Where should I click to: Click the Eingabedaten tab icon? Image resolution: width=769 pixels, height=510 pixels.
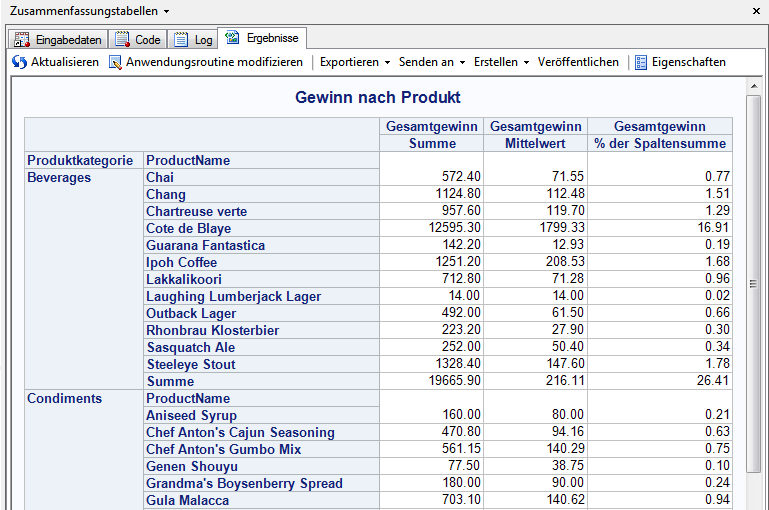pyautogui.click(x=22, y=39)
